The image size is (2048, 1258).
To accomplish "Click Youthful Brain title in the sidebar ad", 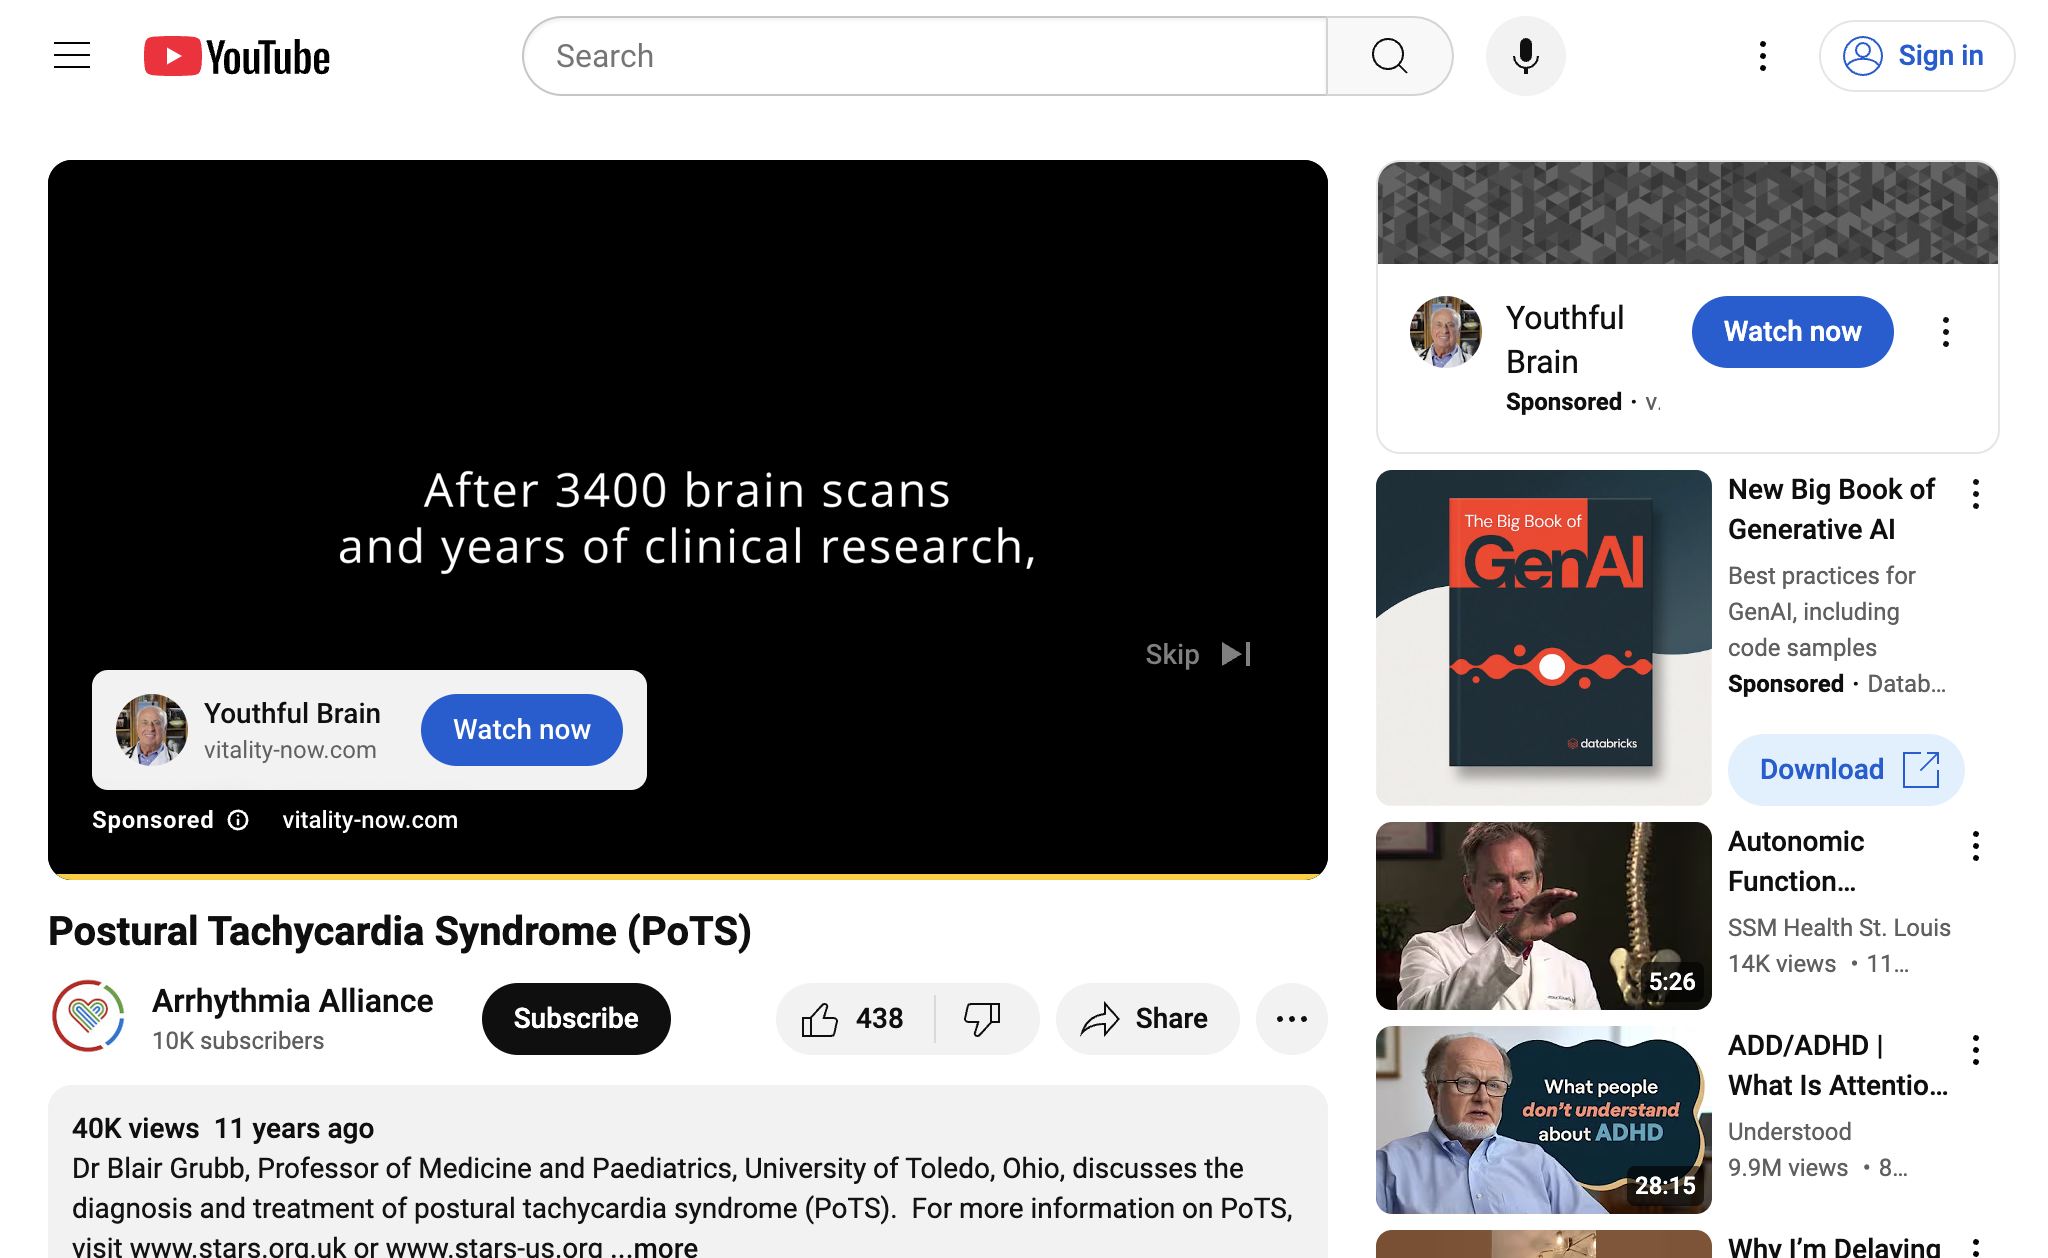I will (x=1565, y=340).
